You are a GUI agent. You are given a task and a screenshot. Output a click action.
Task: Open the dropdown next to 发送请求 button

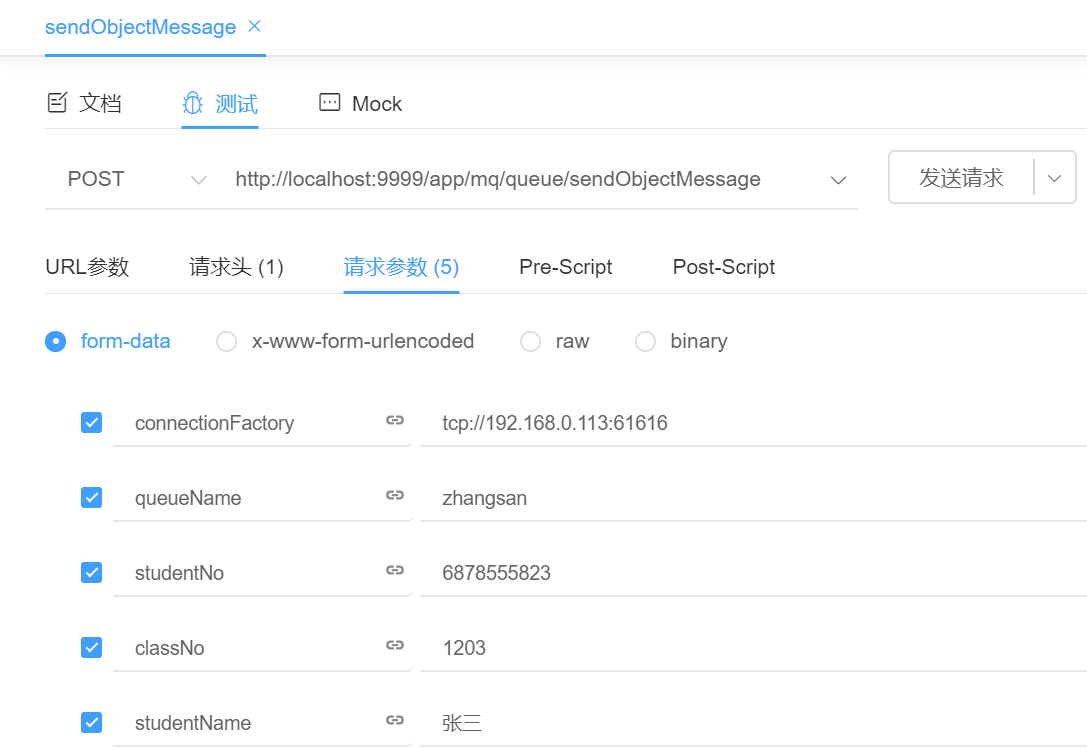(x=1055, y=177)
